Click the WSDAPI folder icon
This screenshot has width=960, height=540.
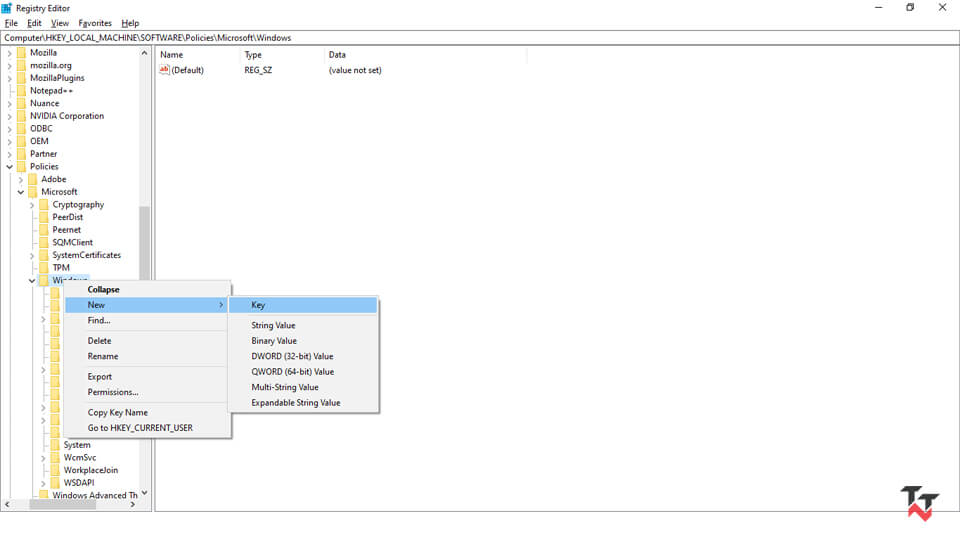point(55,482)
